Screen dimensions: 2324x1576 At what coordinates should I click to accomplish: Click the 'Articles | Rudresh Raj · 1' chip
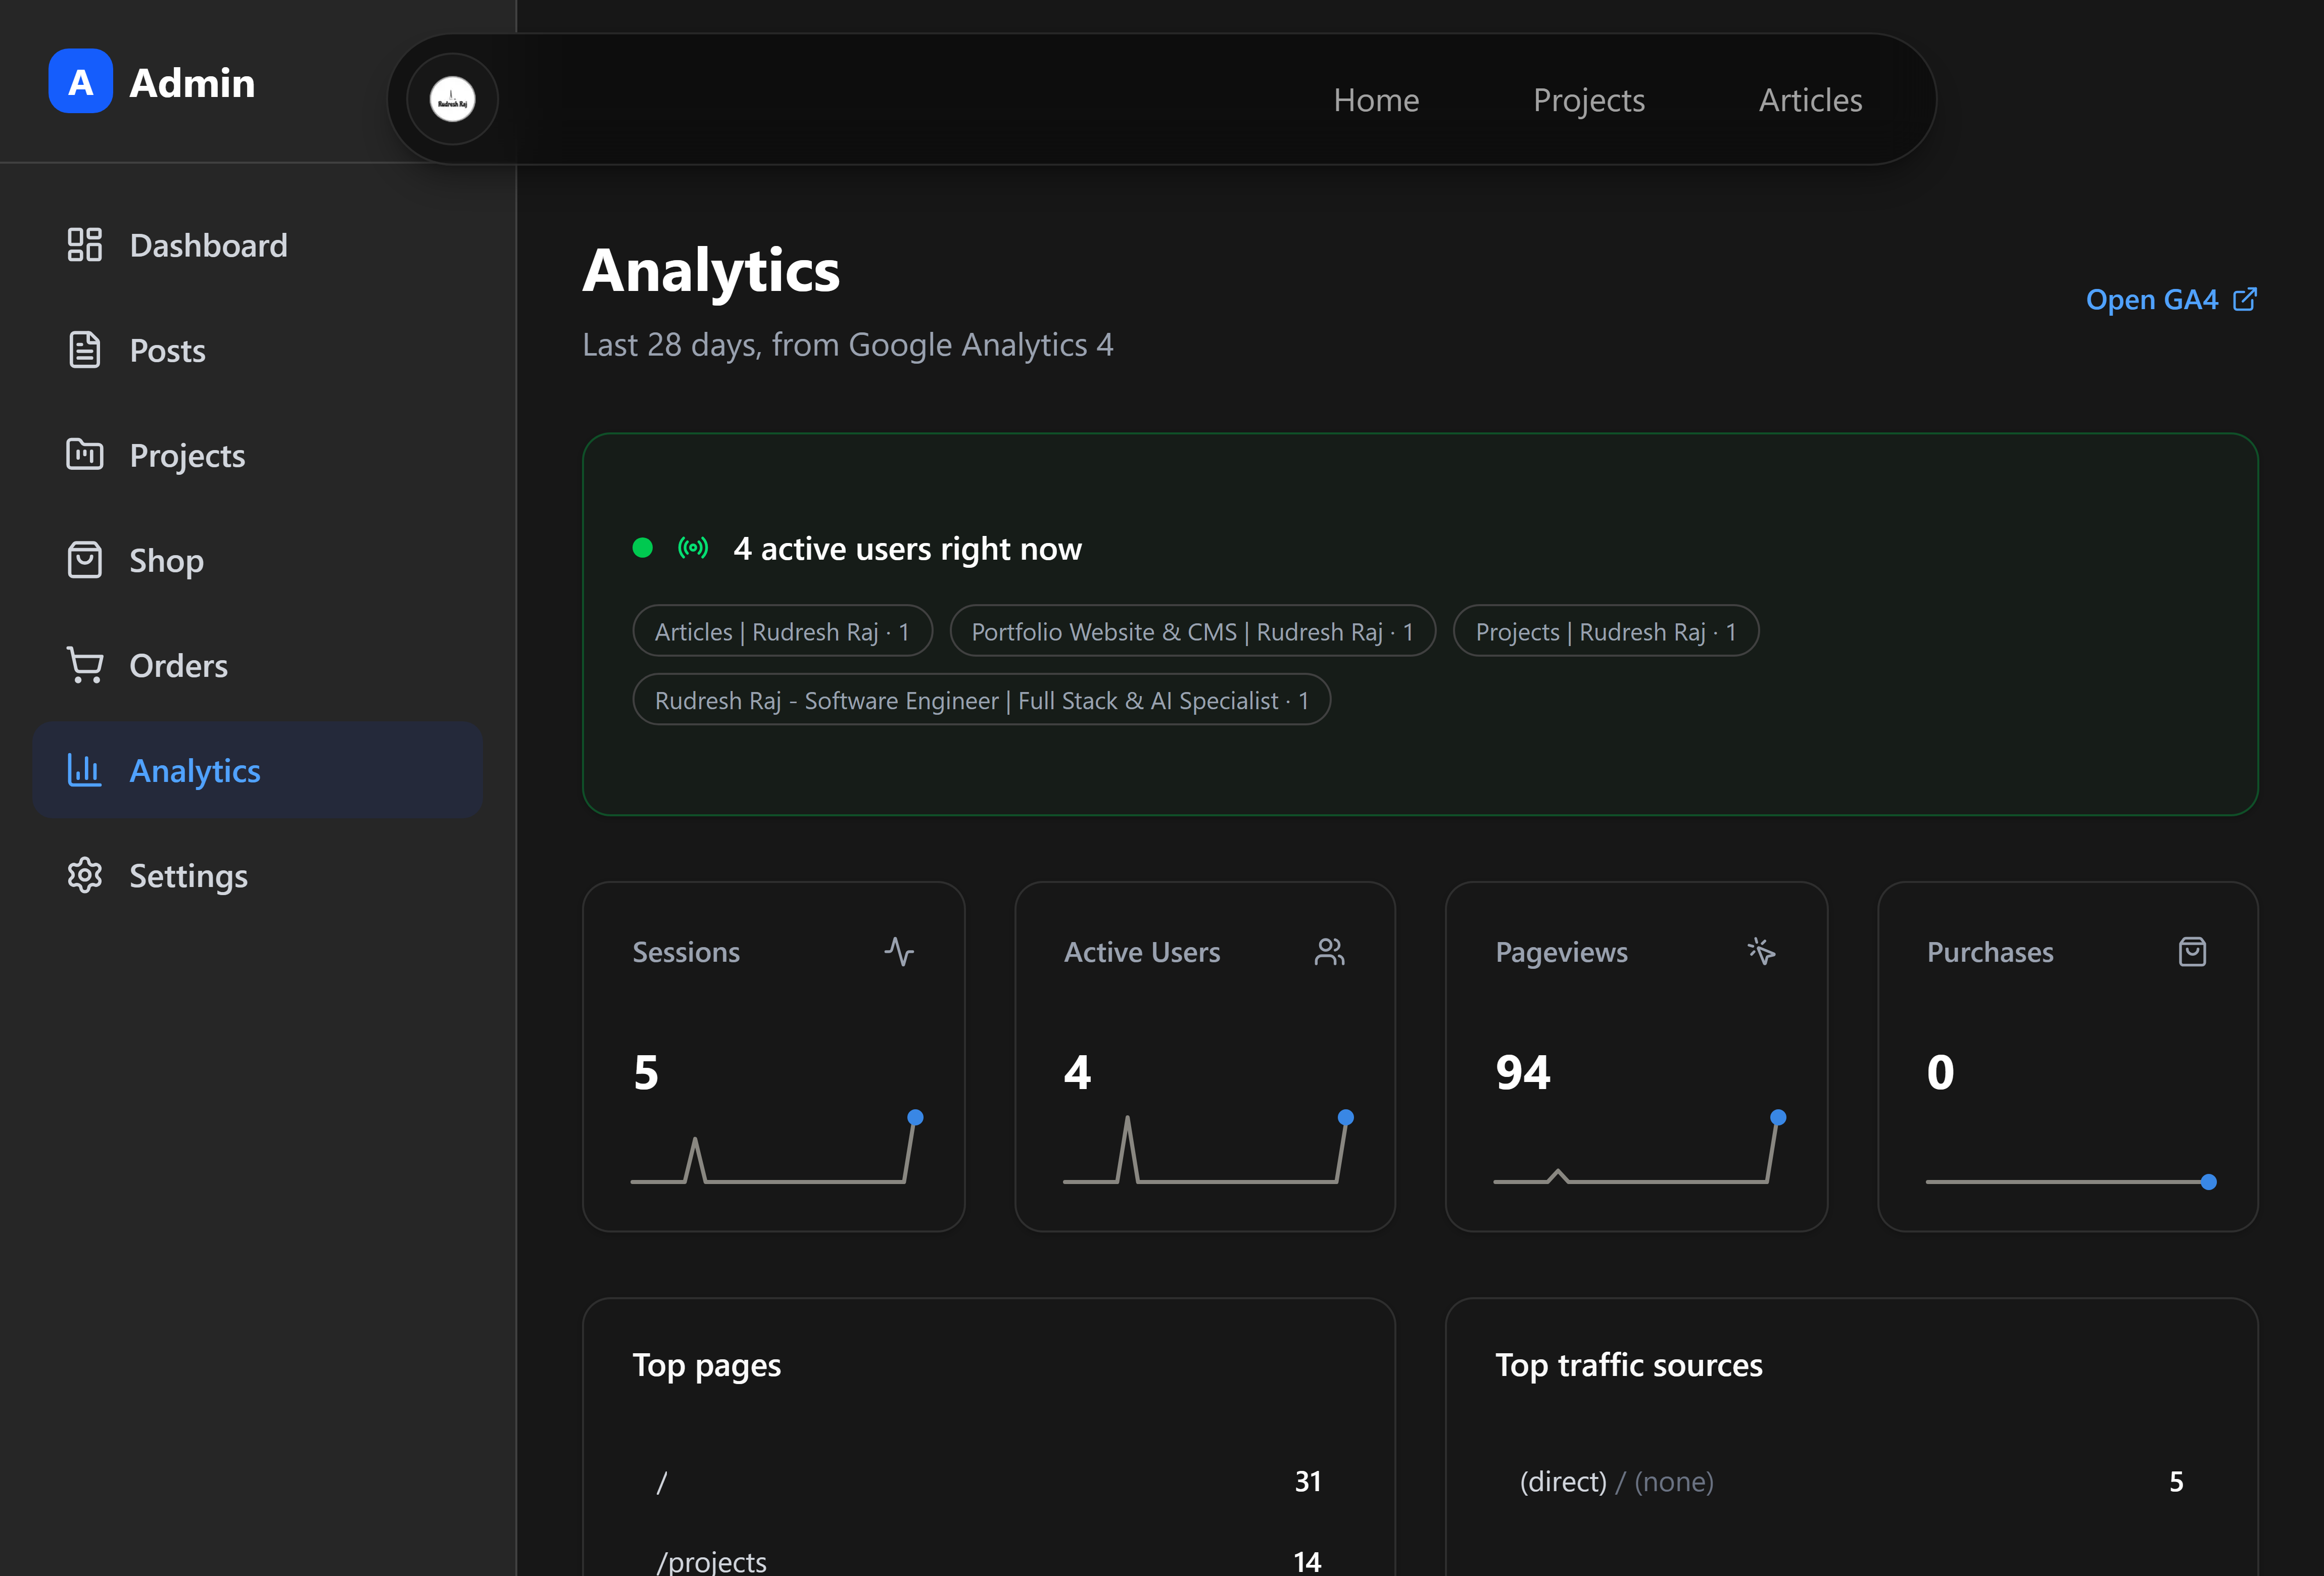coord(782,631)
